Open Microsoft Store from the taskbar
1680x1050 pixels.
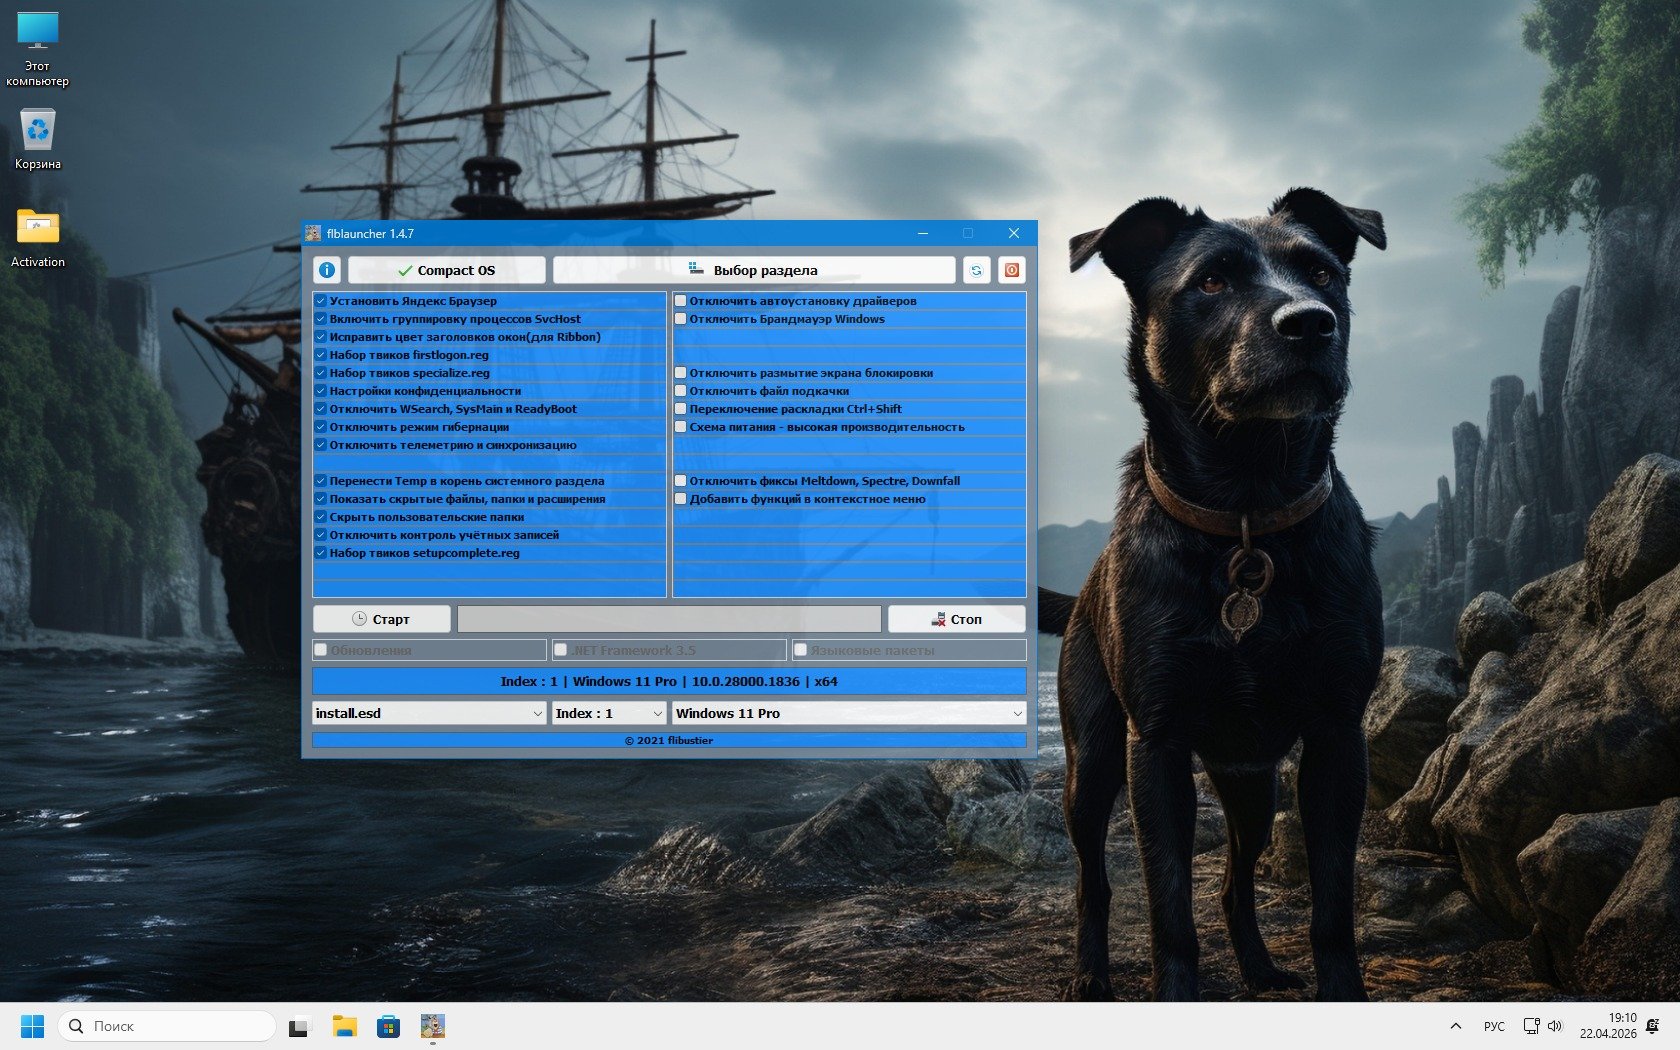point(388,1026)
